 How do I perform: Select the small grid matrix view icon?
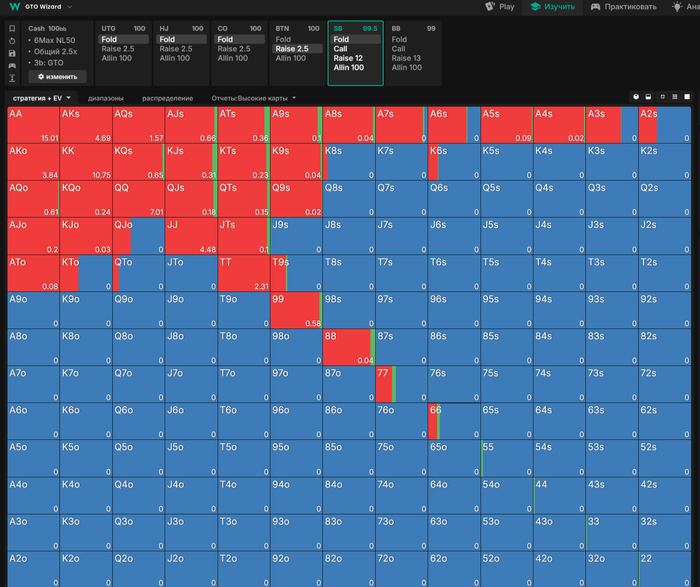662,97
